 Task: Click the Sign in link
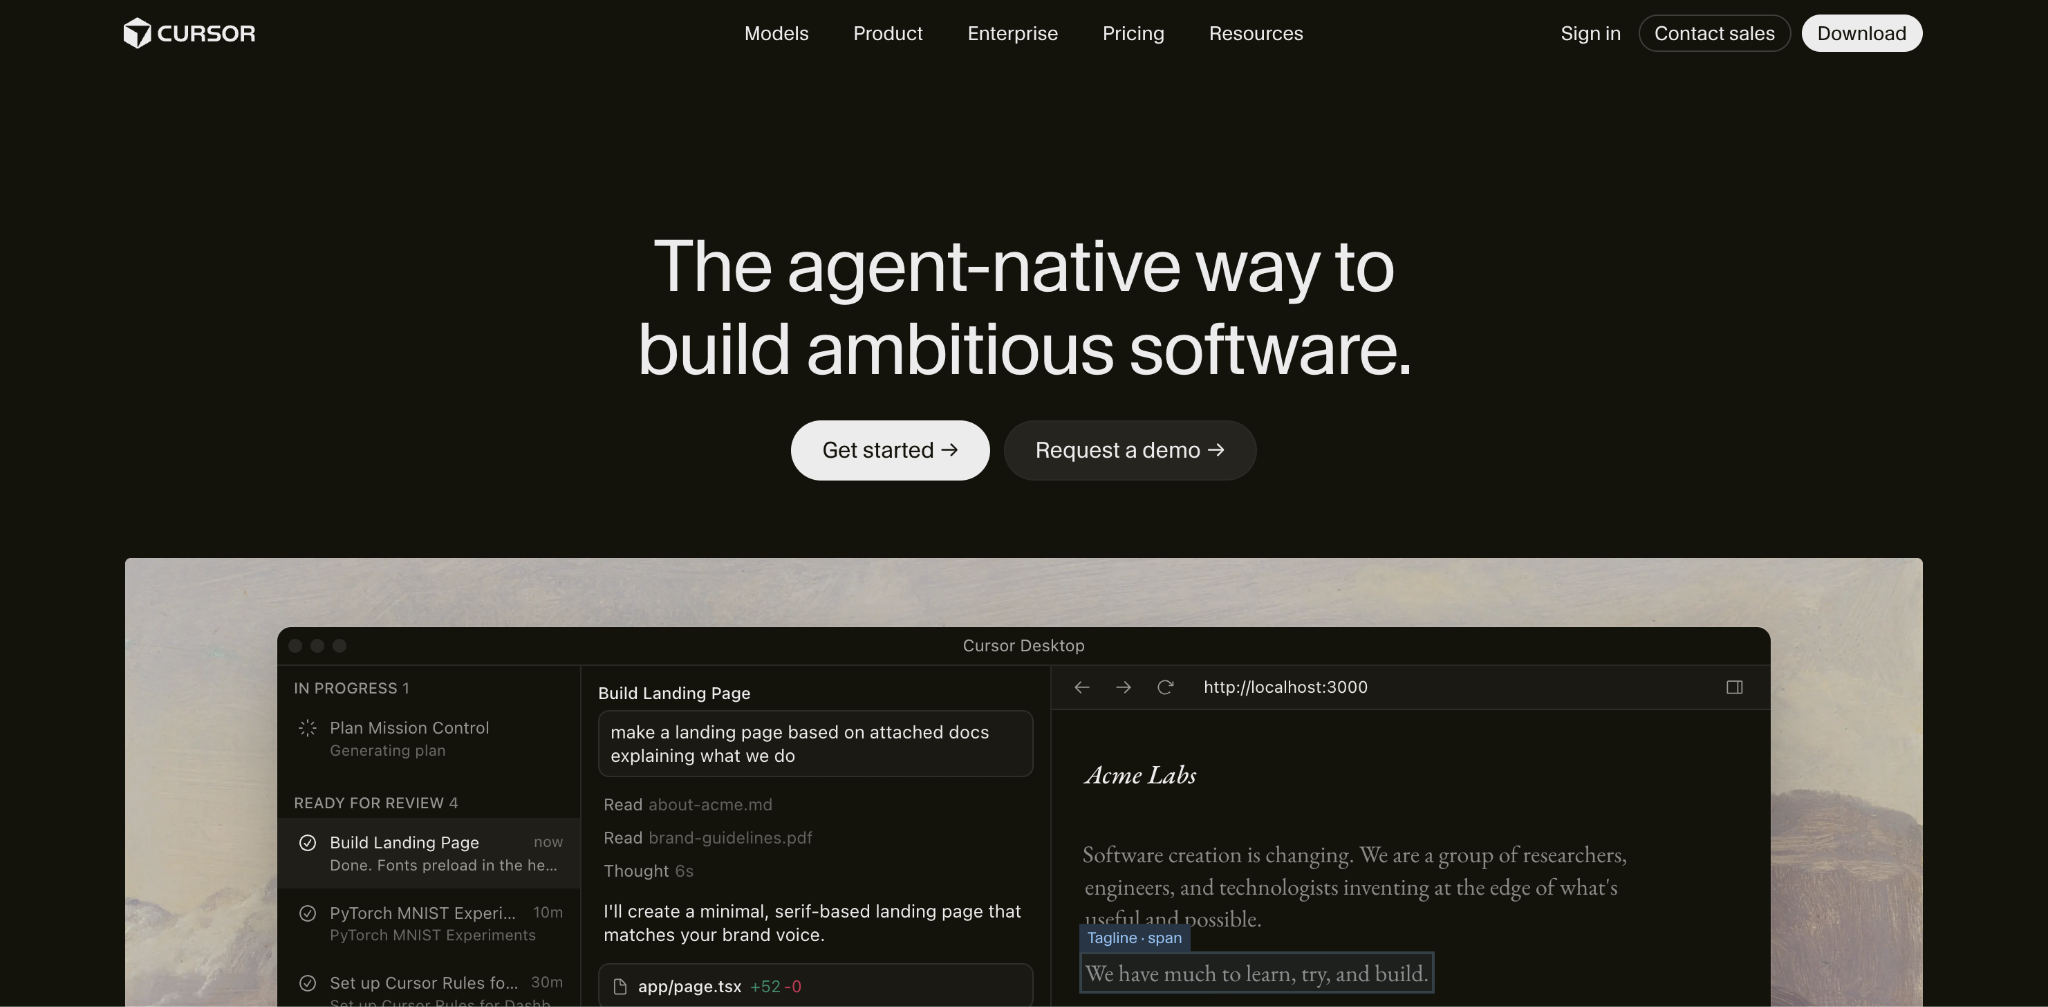click(1590, 33)
